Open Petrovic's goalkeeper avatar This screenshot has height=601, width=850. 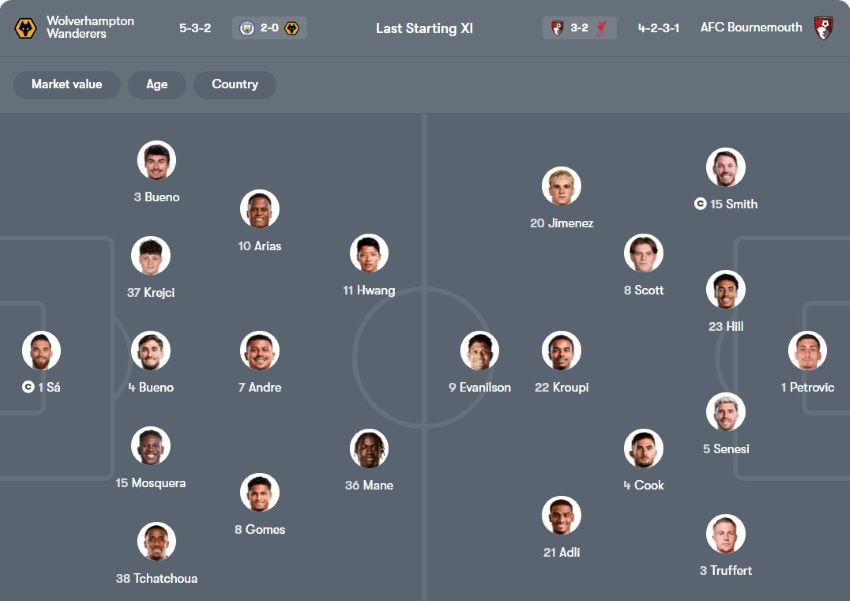(807, 351)
